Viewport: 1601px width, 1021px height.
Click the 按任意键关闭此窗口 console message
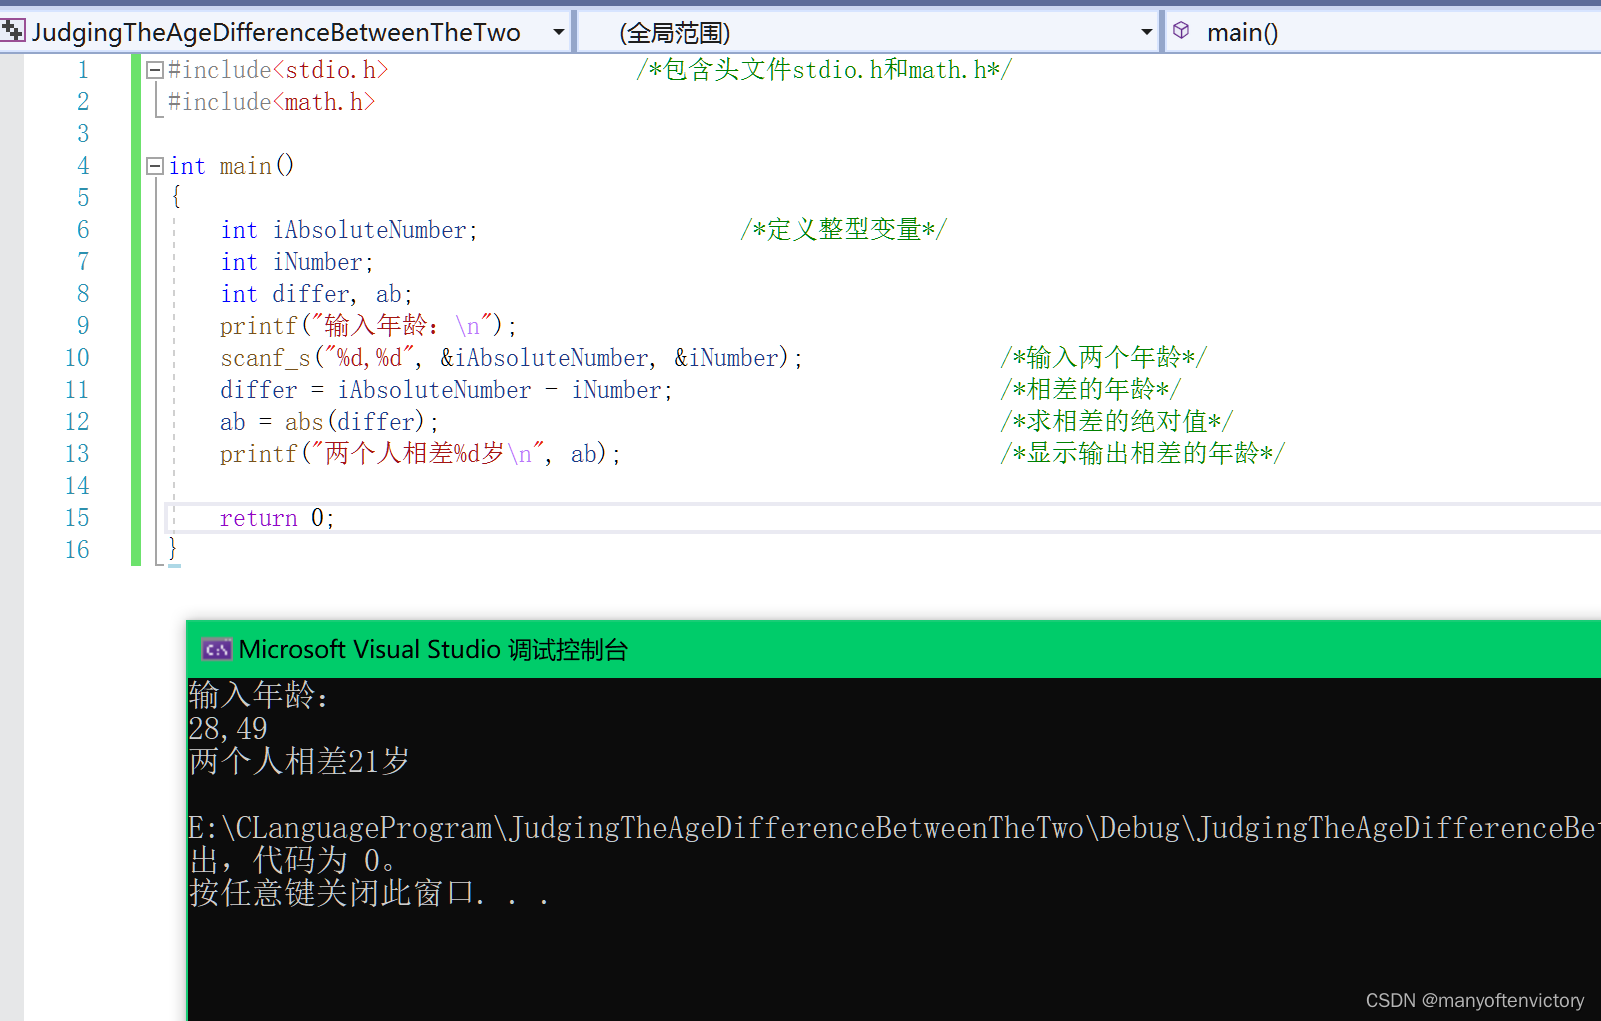(x=369, y=893)
